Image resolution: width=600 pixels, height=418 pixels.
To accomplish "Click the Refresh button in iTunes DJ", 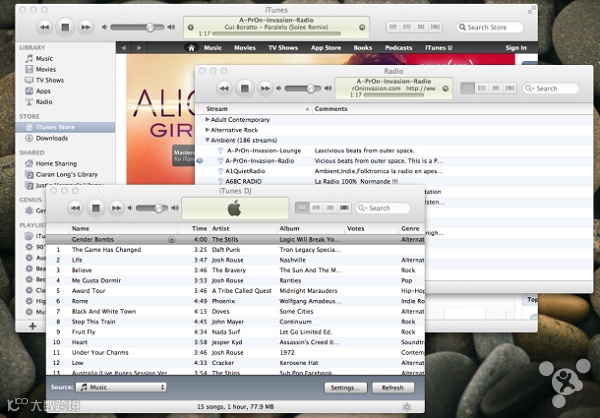I will click(393, 388).
